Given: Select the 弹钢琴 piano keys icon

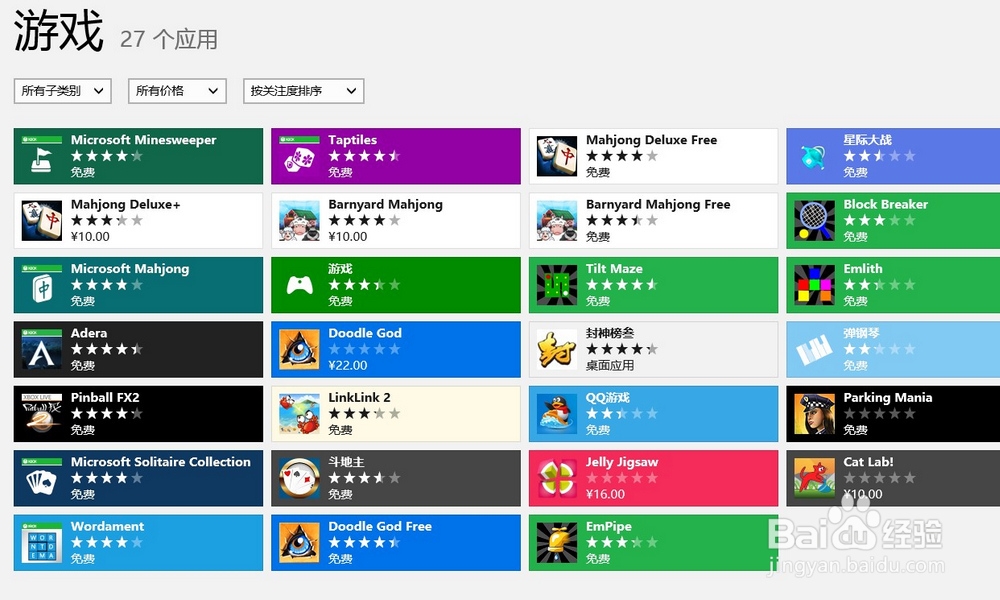Looking at the screenshot, I should (x=814, y=349).
